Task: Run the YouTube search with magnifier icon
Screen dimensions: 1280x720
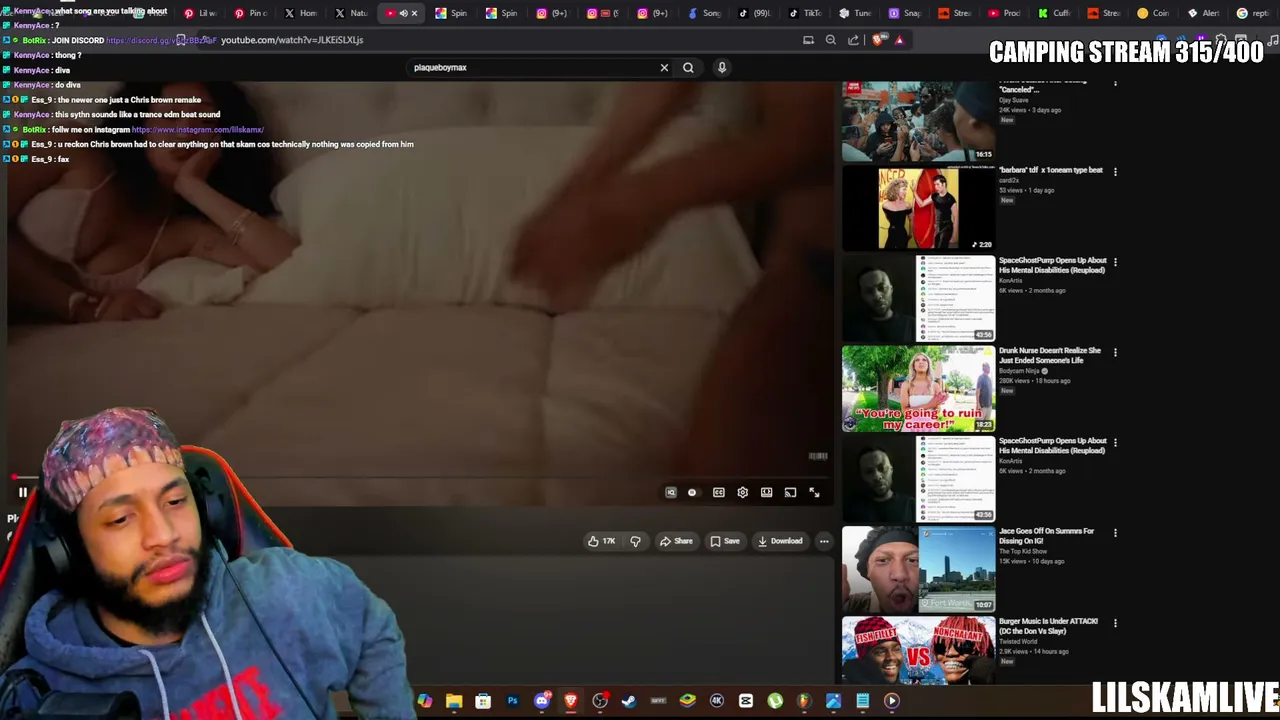Action: 688,67
